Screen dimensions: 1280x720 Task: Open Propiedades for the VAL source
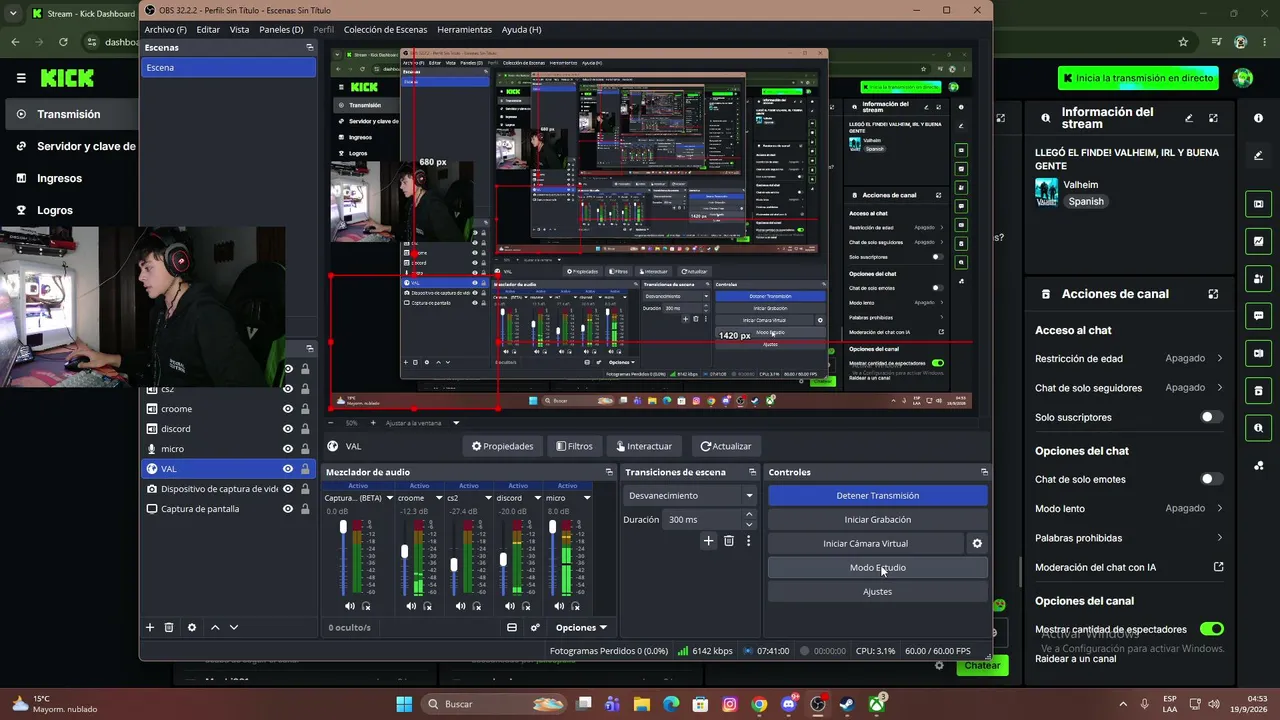pyautogui.click(x=503, y=446)
